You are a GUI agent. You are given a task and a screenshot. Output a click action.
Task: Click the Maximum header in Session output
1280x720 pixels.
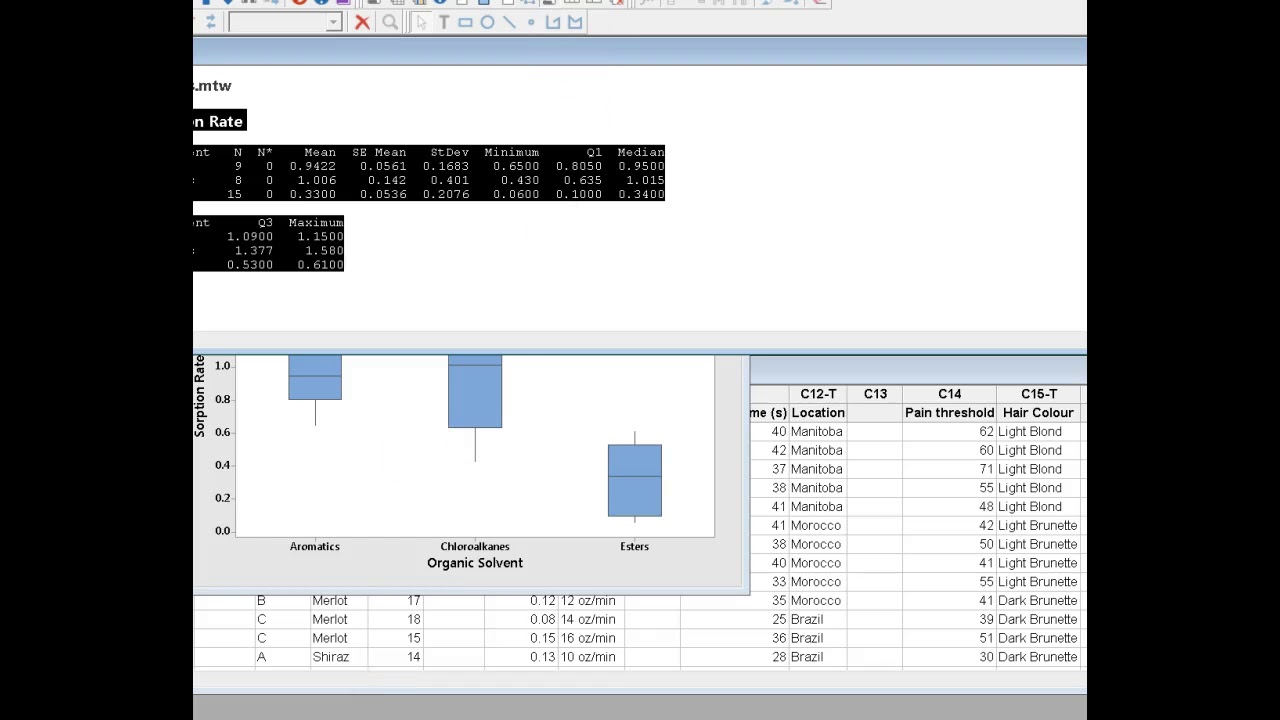(315, 223)
